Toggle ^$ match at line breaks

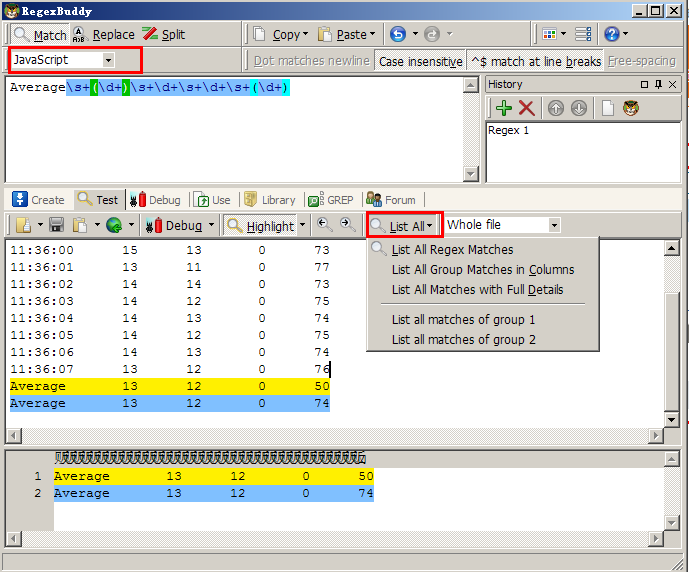click(536, 61)
